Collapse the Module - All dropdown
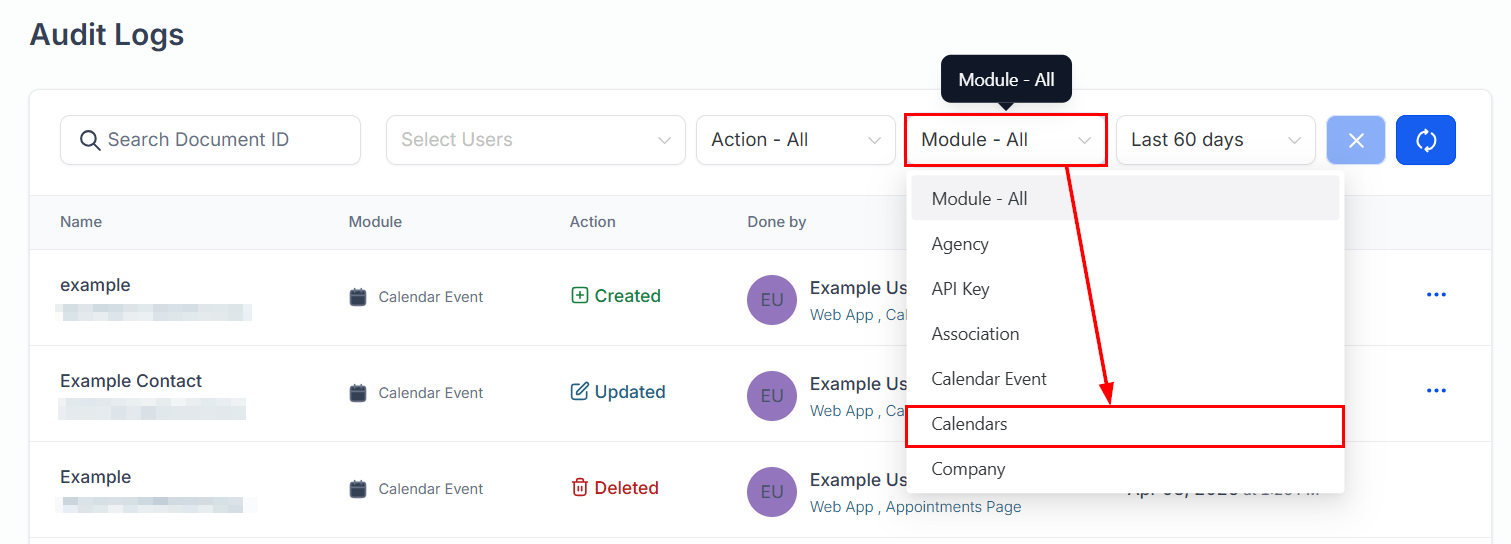Image resolution: width=1511 pixels, height=544 pixels. click(1006, 140)
